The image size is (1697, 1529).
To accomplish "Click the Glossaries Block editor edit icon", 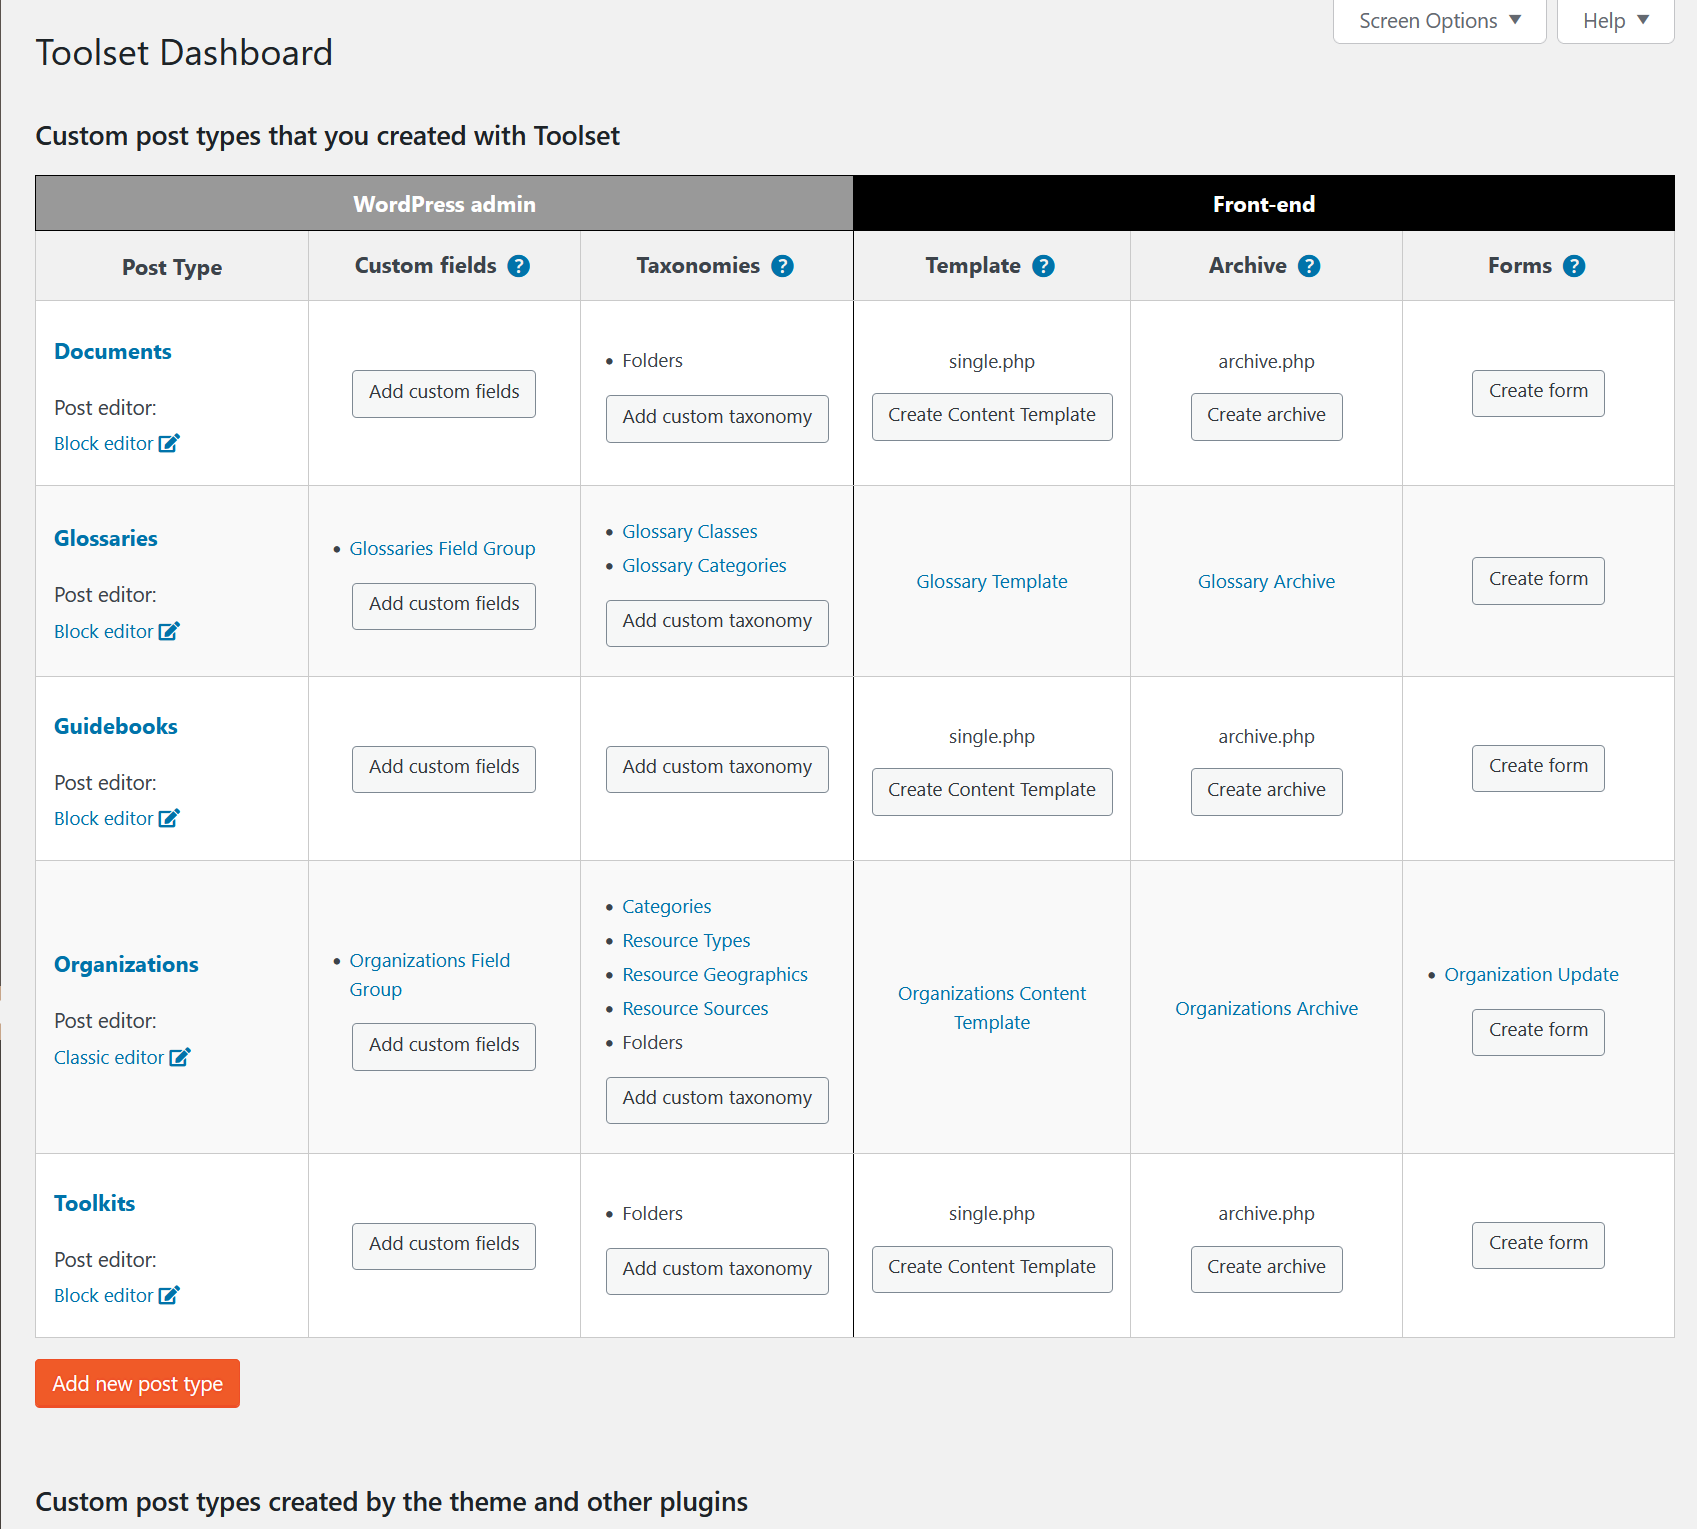I will coord(169,631).
